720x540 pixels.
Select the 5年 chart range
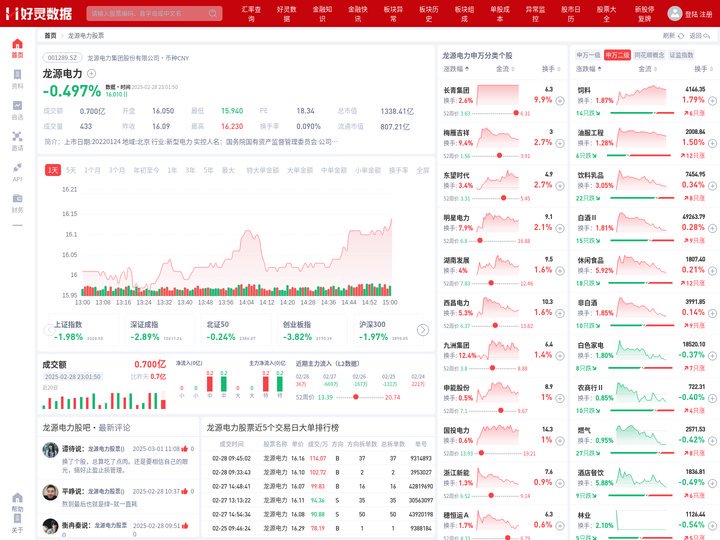208,170
